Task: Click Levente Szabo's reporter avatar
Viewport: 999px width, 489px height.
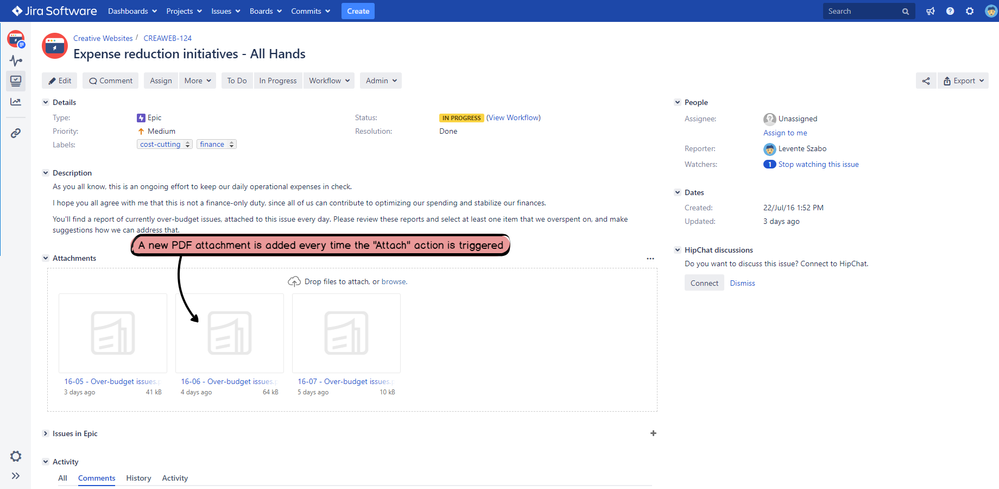Action: tap(769, 149)
